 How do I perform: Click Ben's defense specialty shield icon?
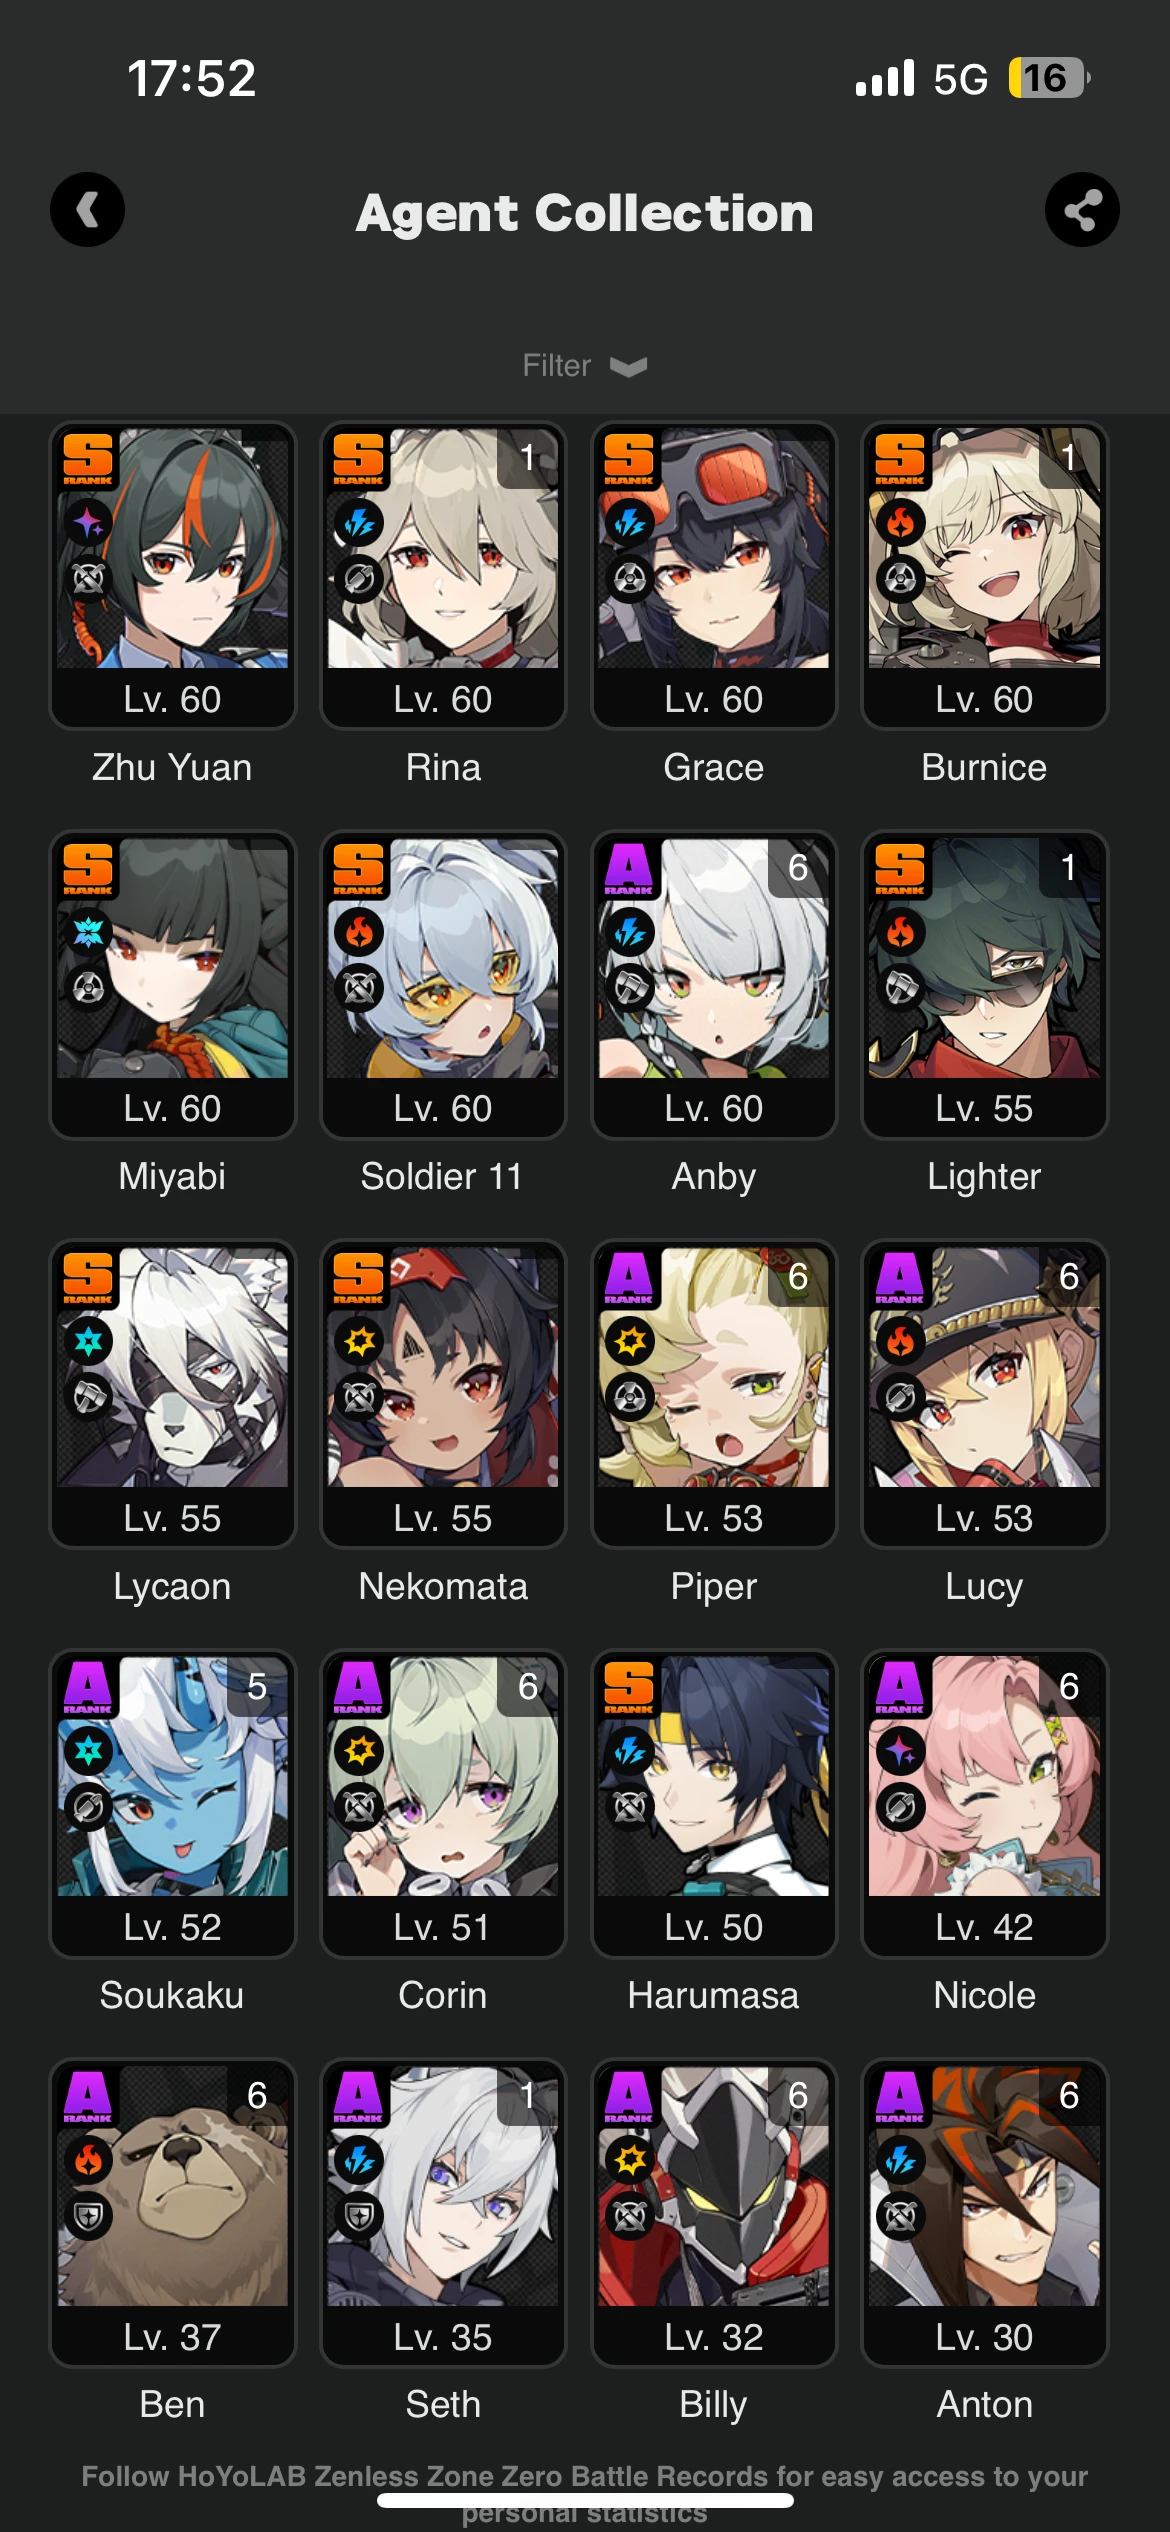[88, 2217]
